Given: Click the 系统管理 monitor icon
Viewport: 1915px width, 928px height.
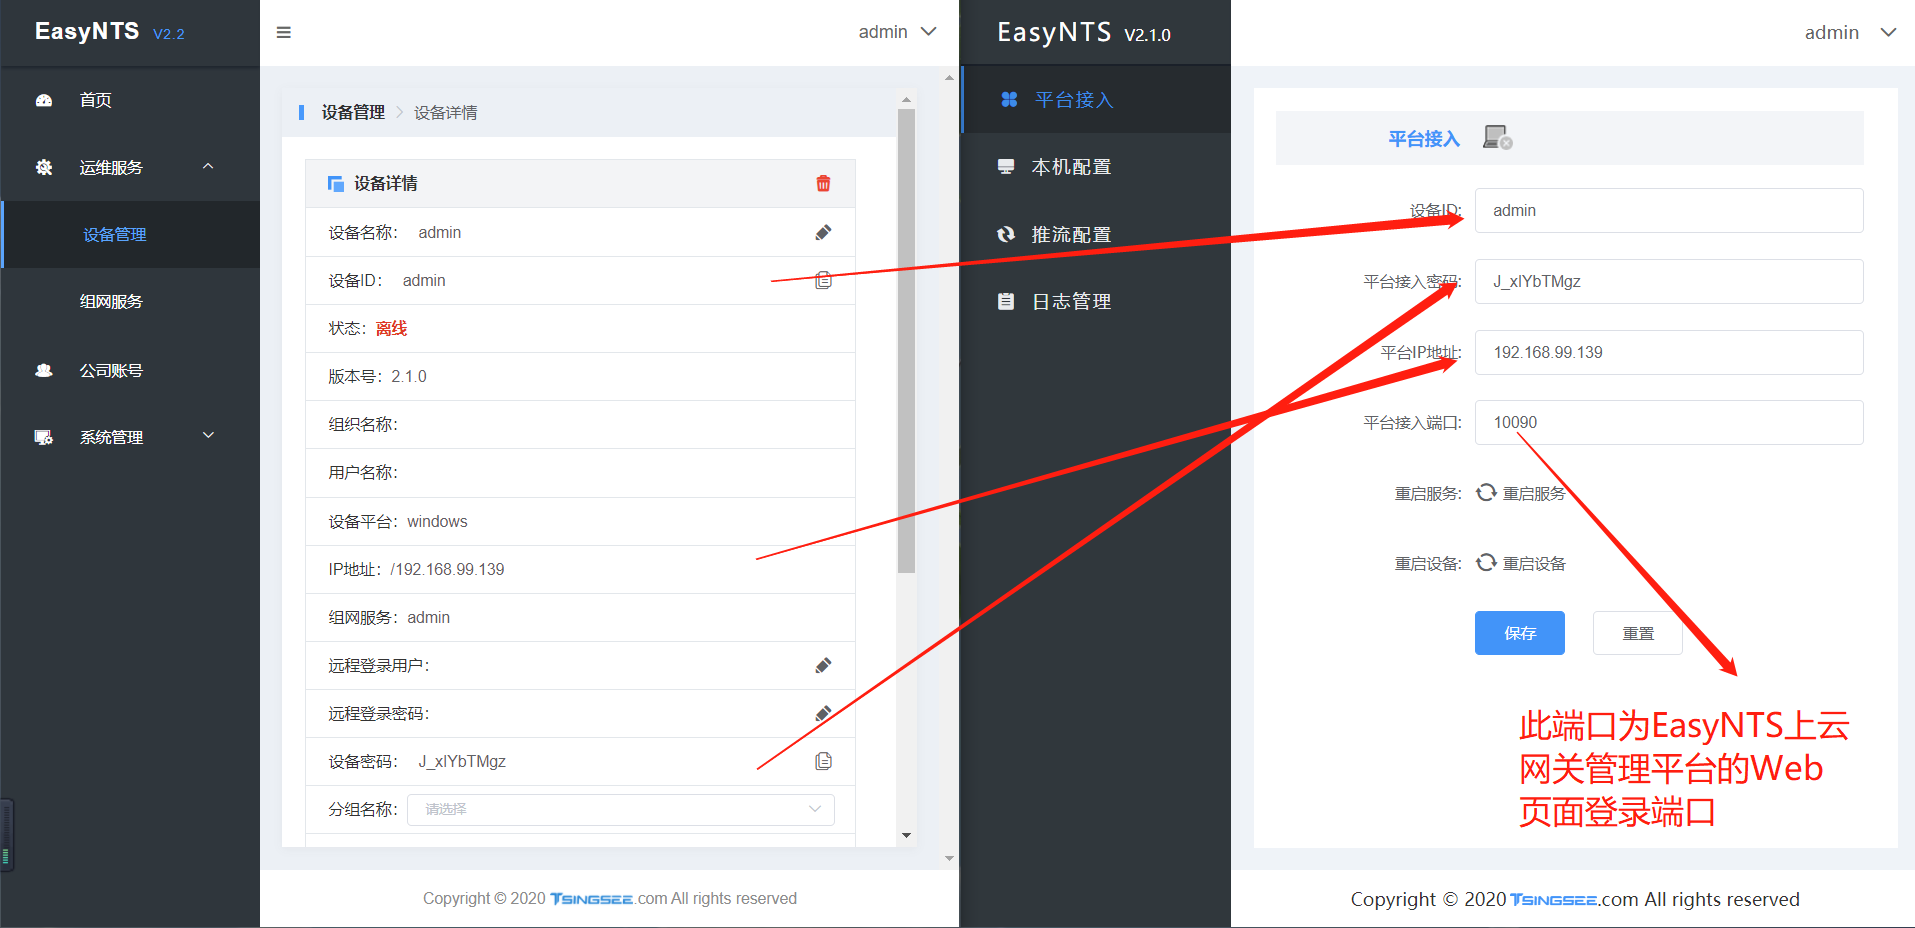Looking at the screenshot, I should click(44, 437).
